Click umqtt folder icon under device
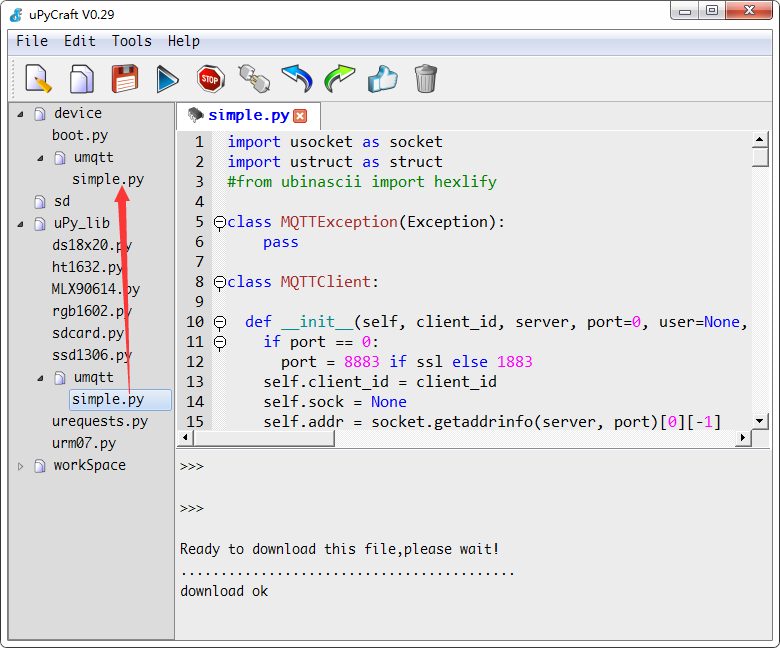Image resolution: width=780 pixels, height=648 pixels. point(60,158)
